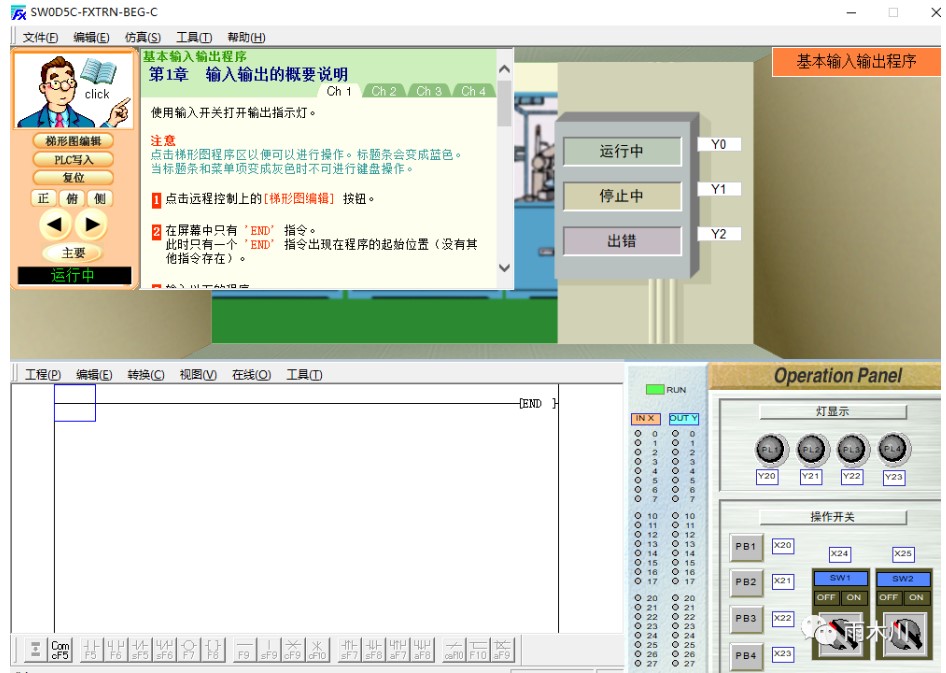946x673 pixels.
Task: Click the instruction panel scrollbar thumb
Action: pos(505,104)
